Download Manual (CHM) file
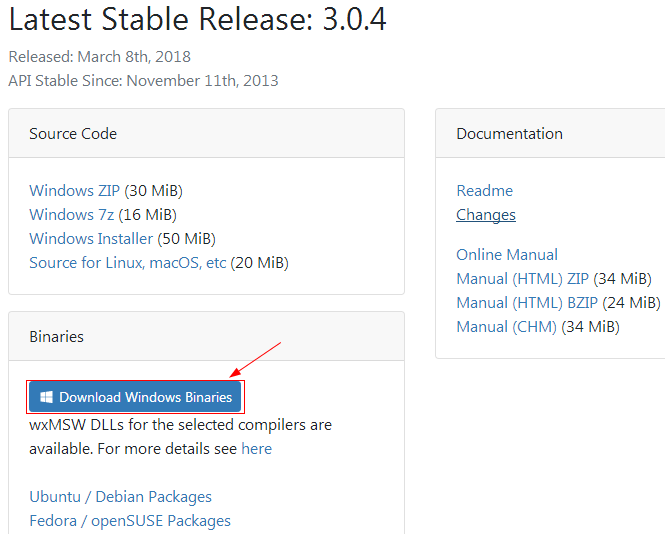The image size is (665, 534). click(506, 327)
